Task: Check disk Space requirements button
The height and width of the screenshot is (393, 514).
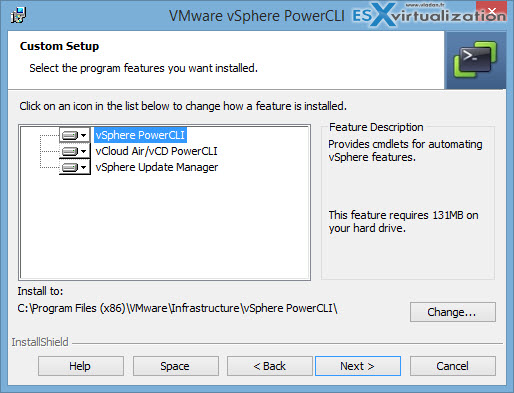Action: coord(176,366)
